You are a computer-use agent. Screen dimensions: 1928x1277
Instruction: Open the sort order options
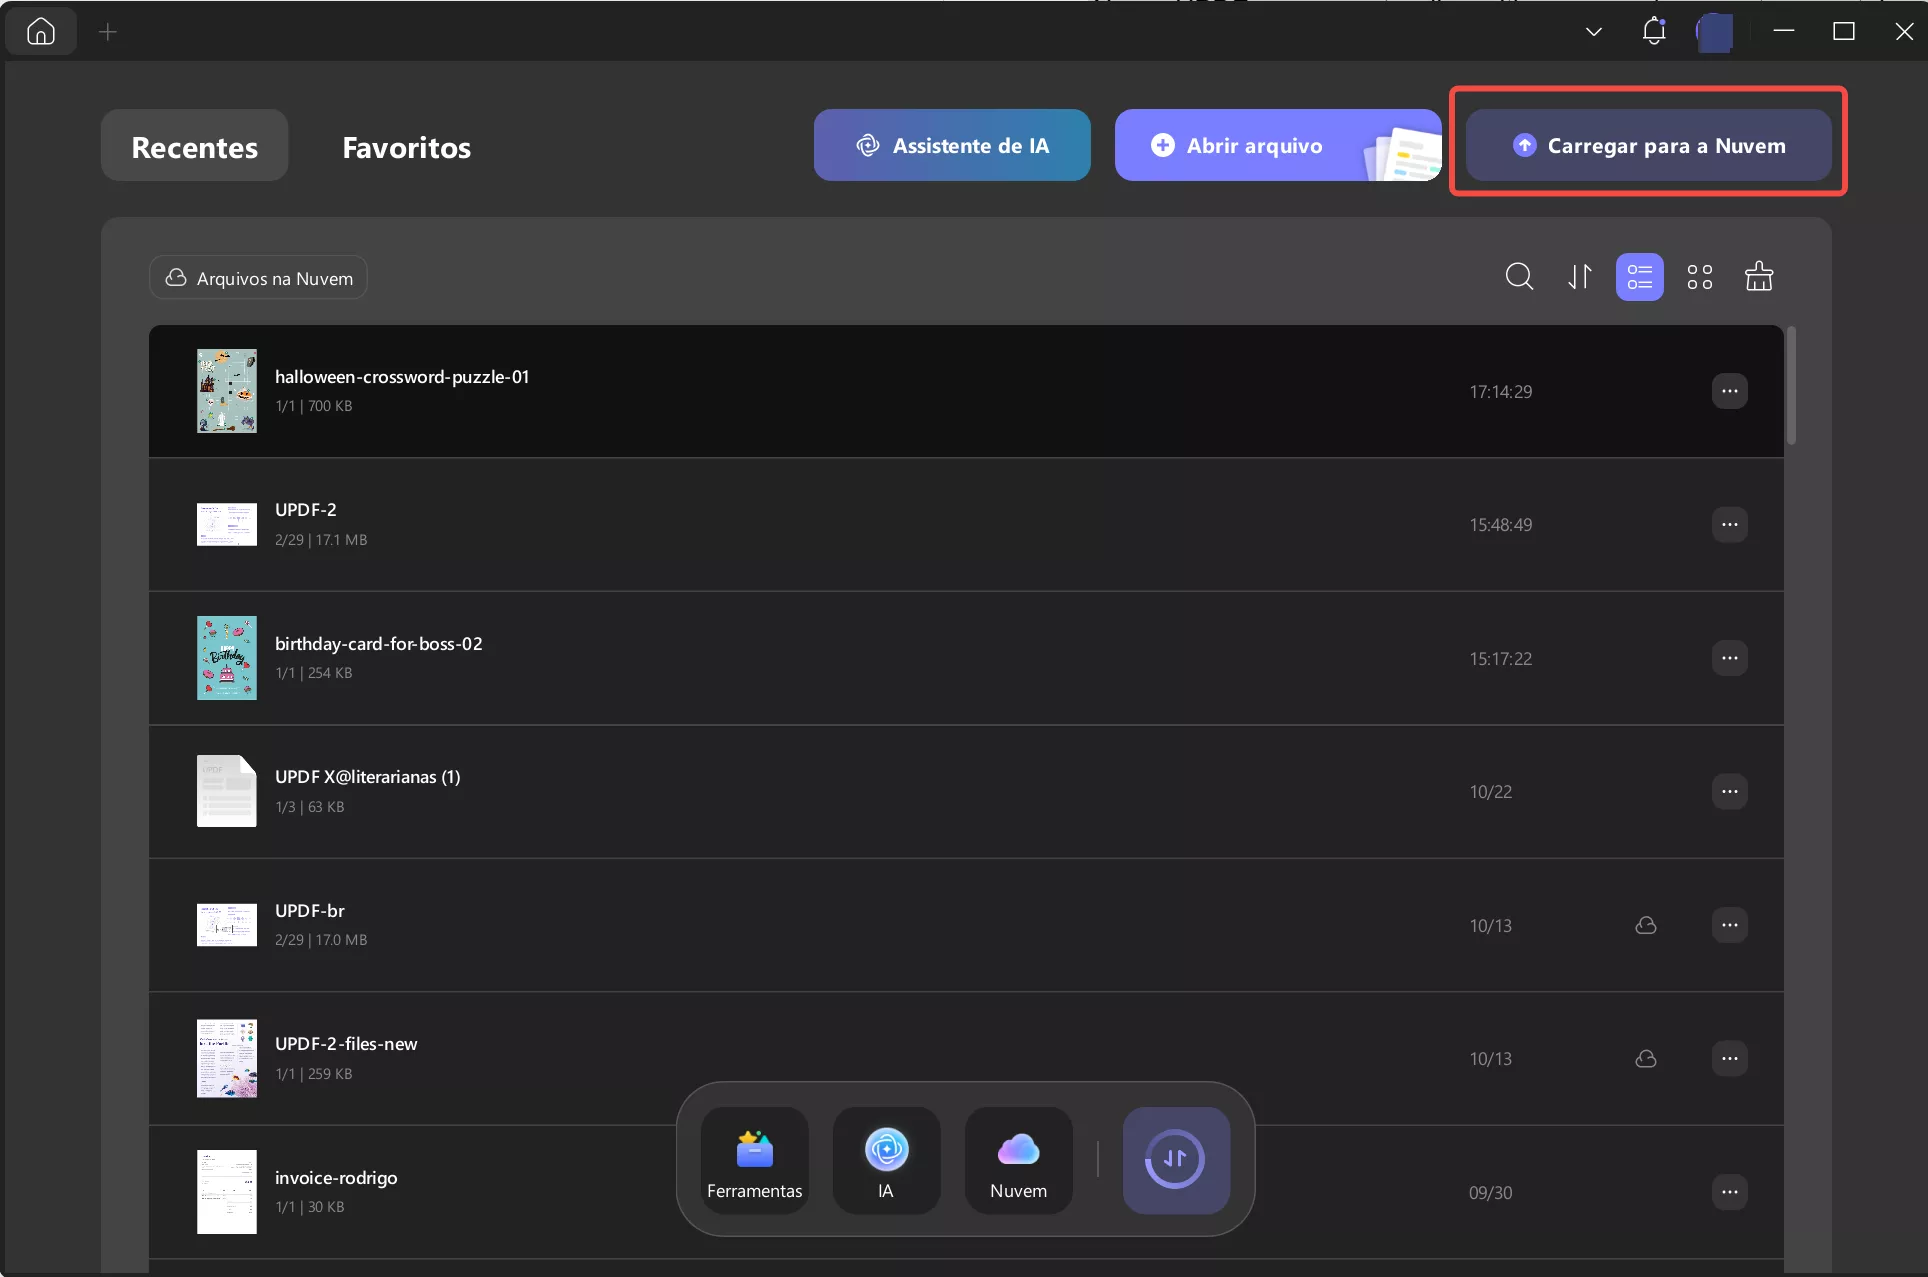pos(1579,276)
